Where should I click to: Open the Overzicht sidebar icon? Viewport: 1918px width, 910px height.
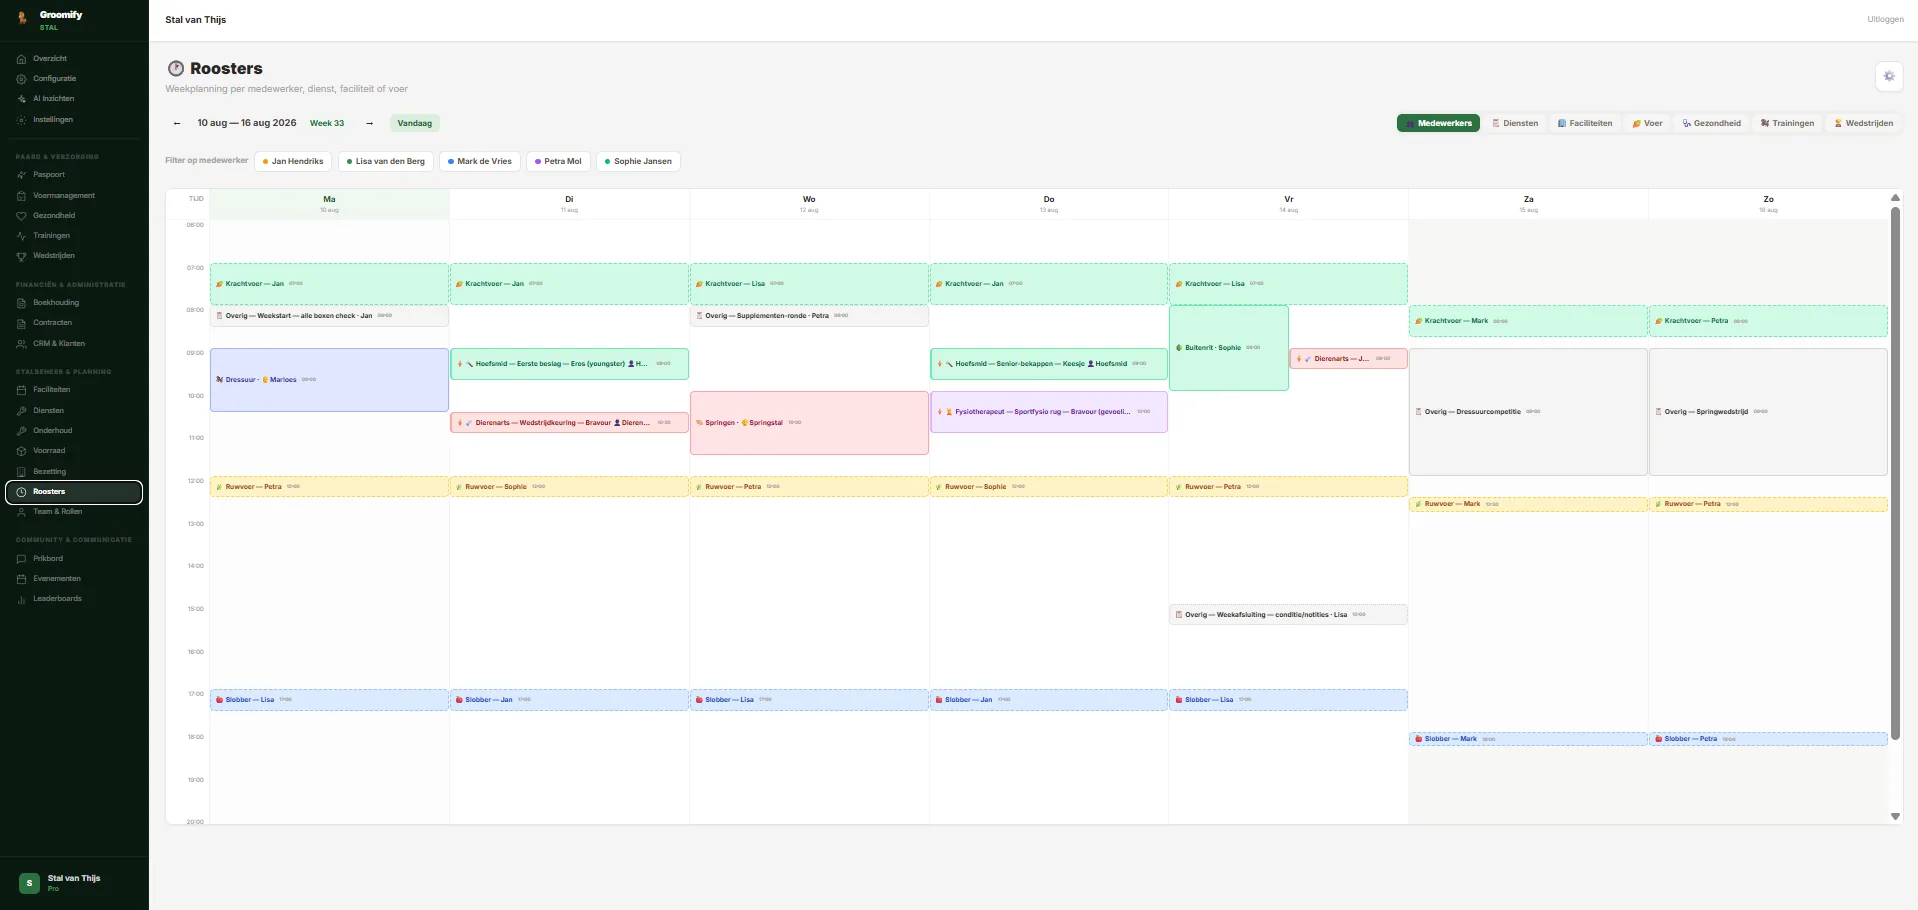(x=21, y=59)
